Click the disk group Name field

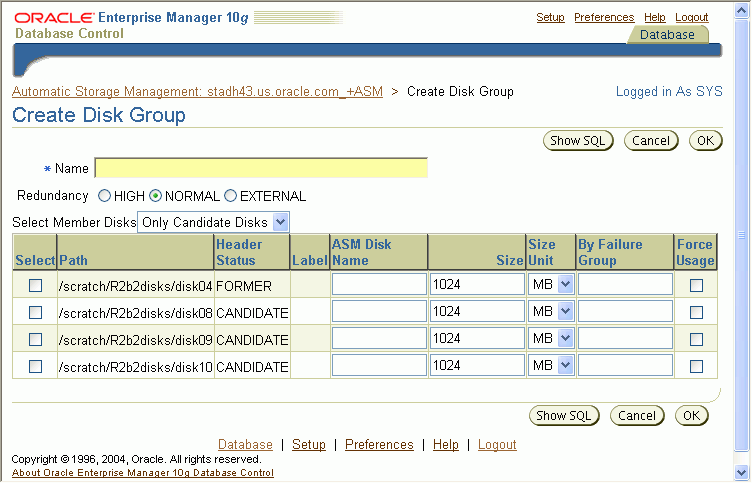(x=260, y=168)
